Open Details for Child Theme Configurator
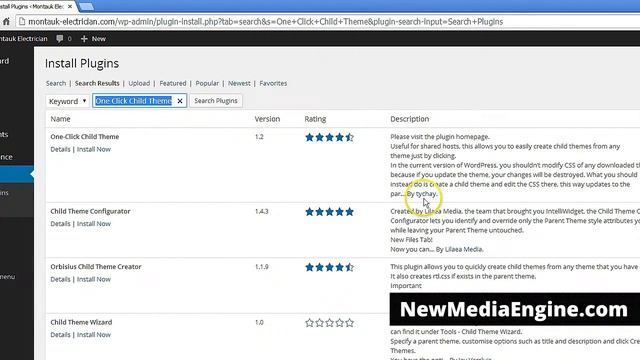 60,224
